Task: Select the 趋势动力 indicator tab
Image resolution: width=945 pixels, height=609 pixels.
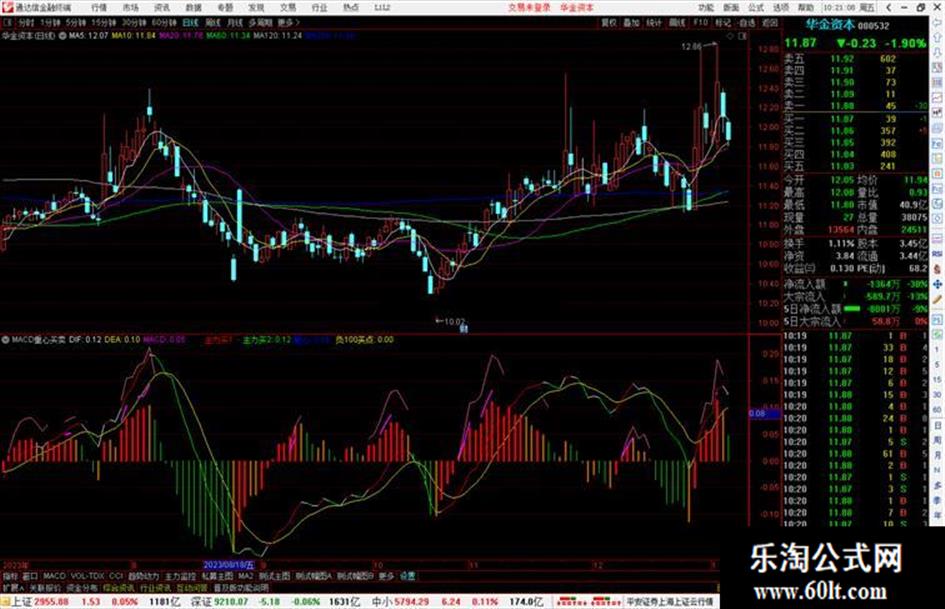Action: (143, 576)
